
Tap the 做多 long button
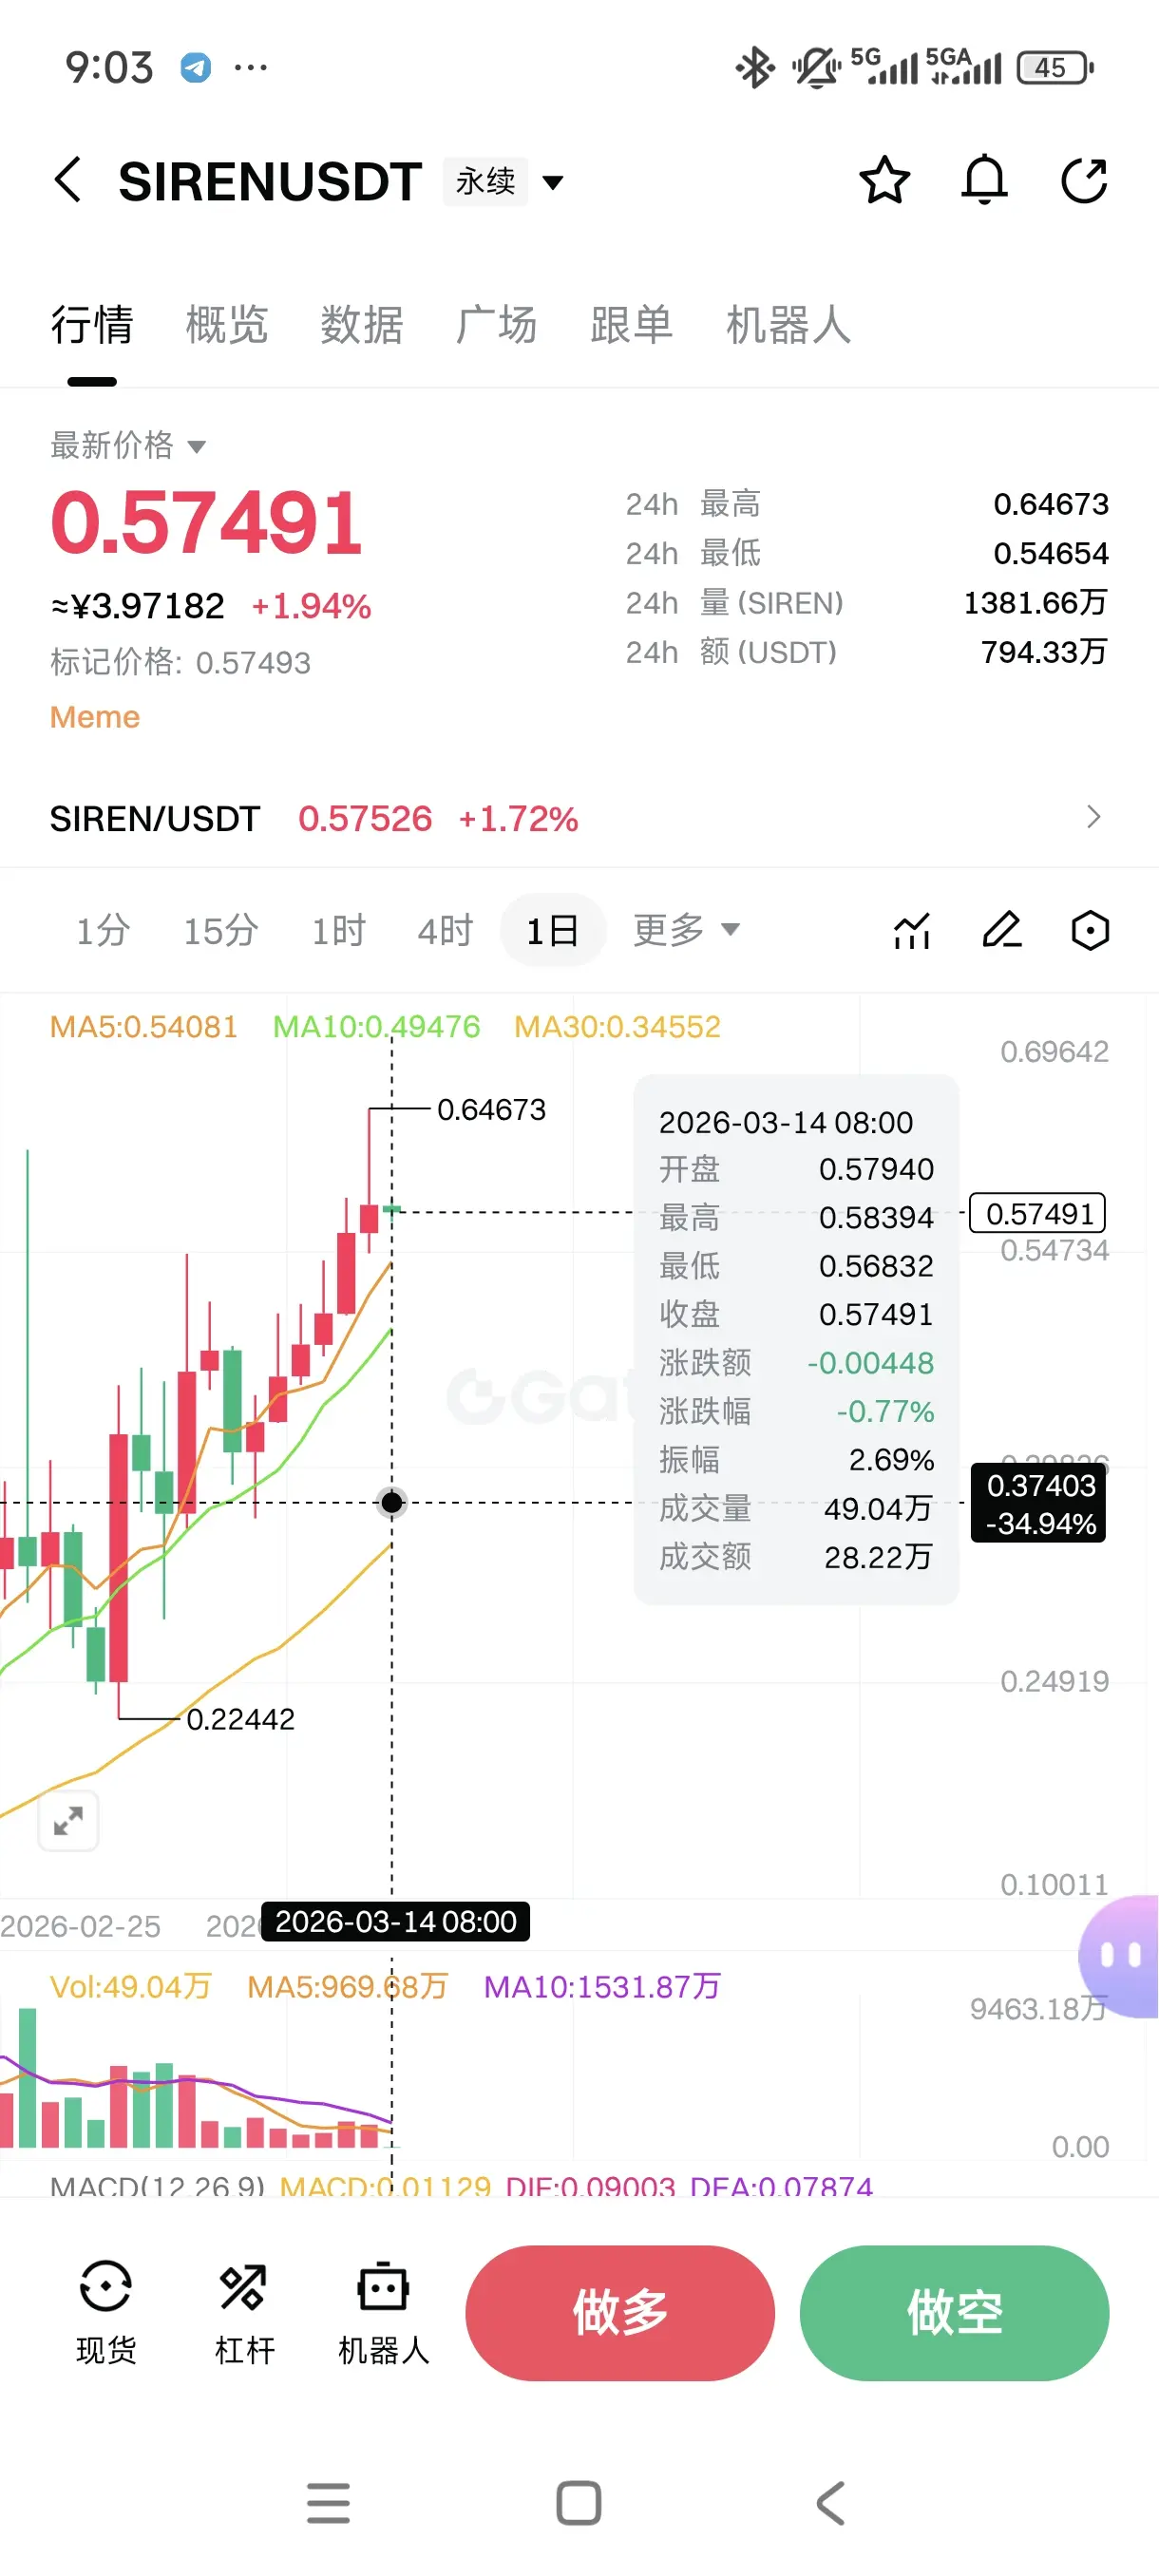point(620,2312)
